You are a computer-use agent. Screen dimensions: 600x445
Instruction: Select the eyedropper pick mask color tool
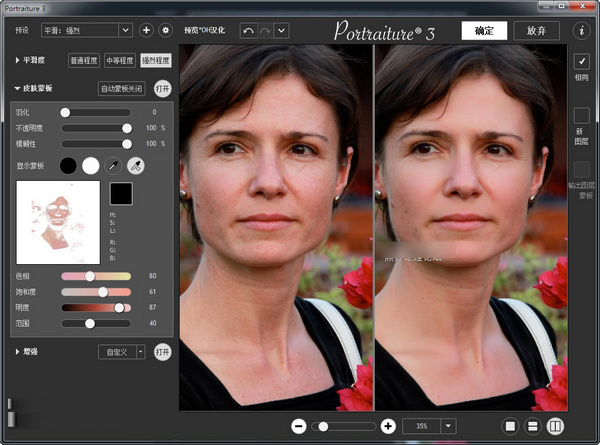(116, 165)
